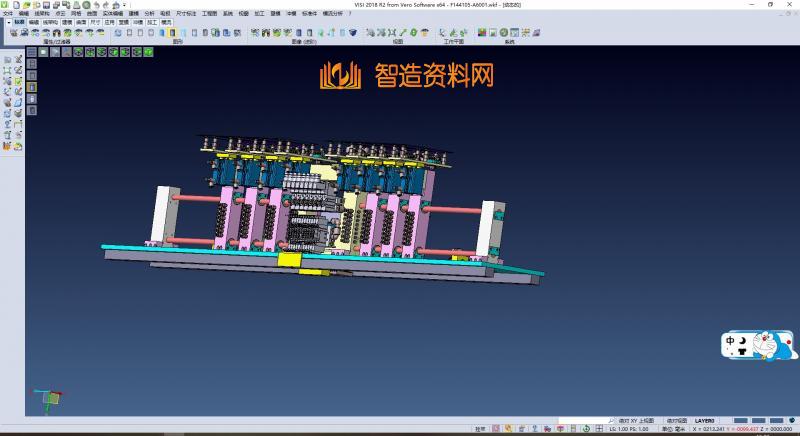
Task: Click the XYZ axis triad in viewport corner
Action: click(46, 398)
